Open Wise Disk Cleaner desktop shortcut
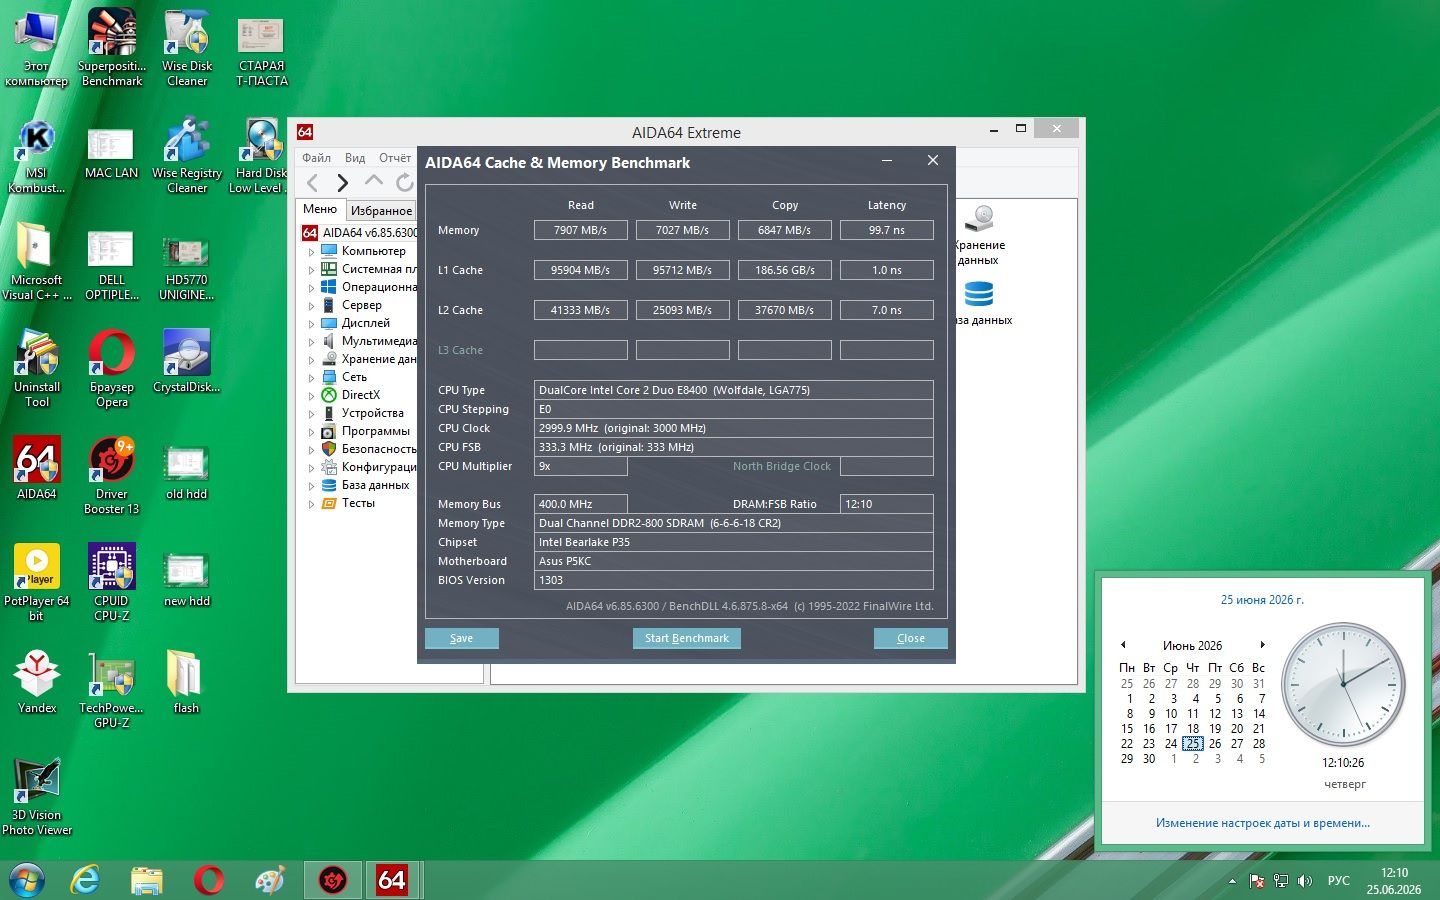Screen dimensions: 1440x900 click(187, 46)
